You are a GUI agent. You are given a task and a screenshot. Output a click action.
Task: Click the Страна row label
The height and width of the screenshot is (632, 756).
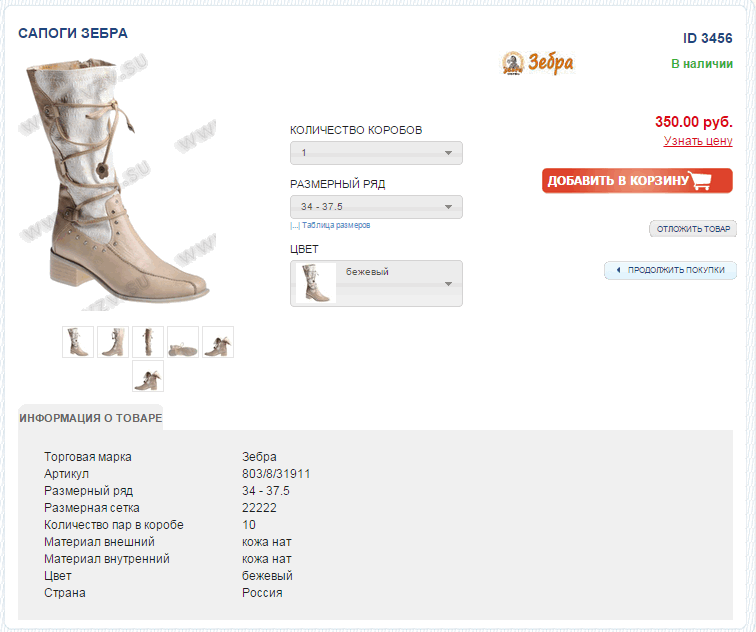pyautogui.click(x=65, y=593)
